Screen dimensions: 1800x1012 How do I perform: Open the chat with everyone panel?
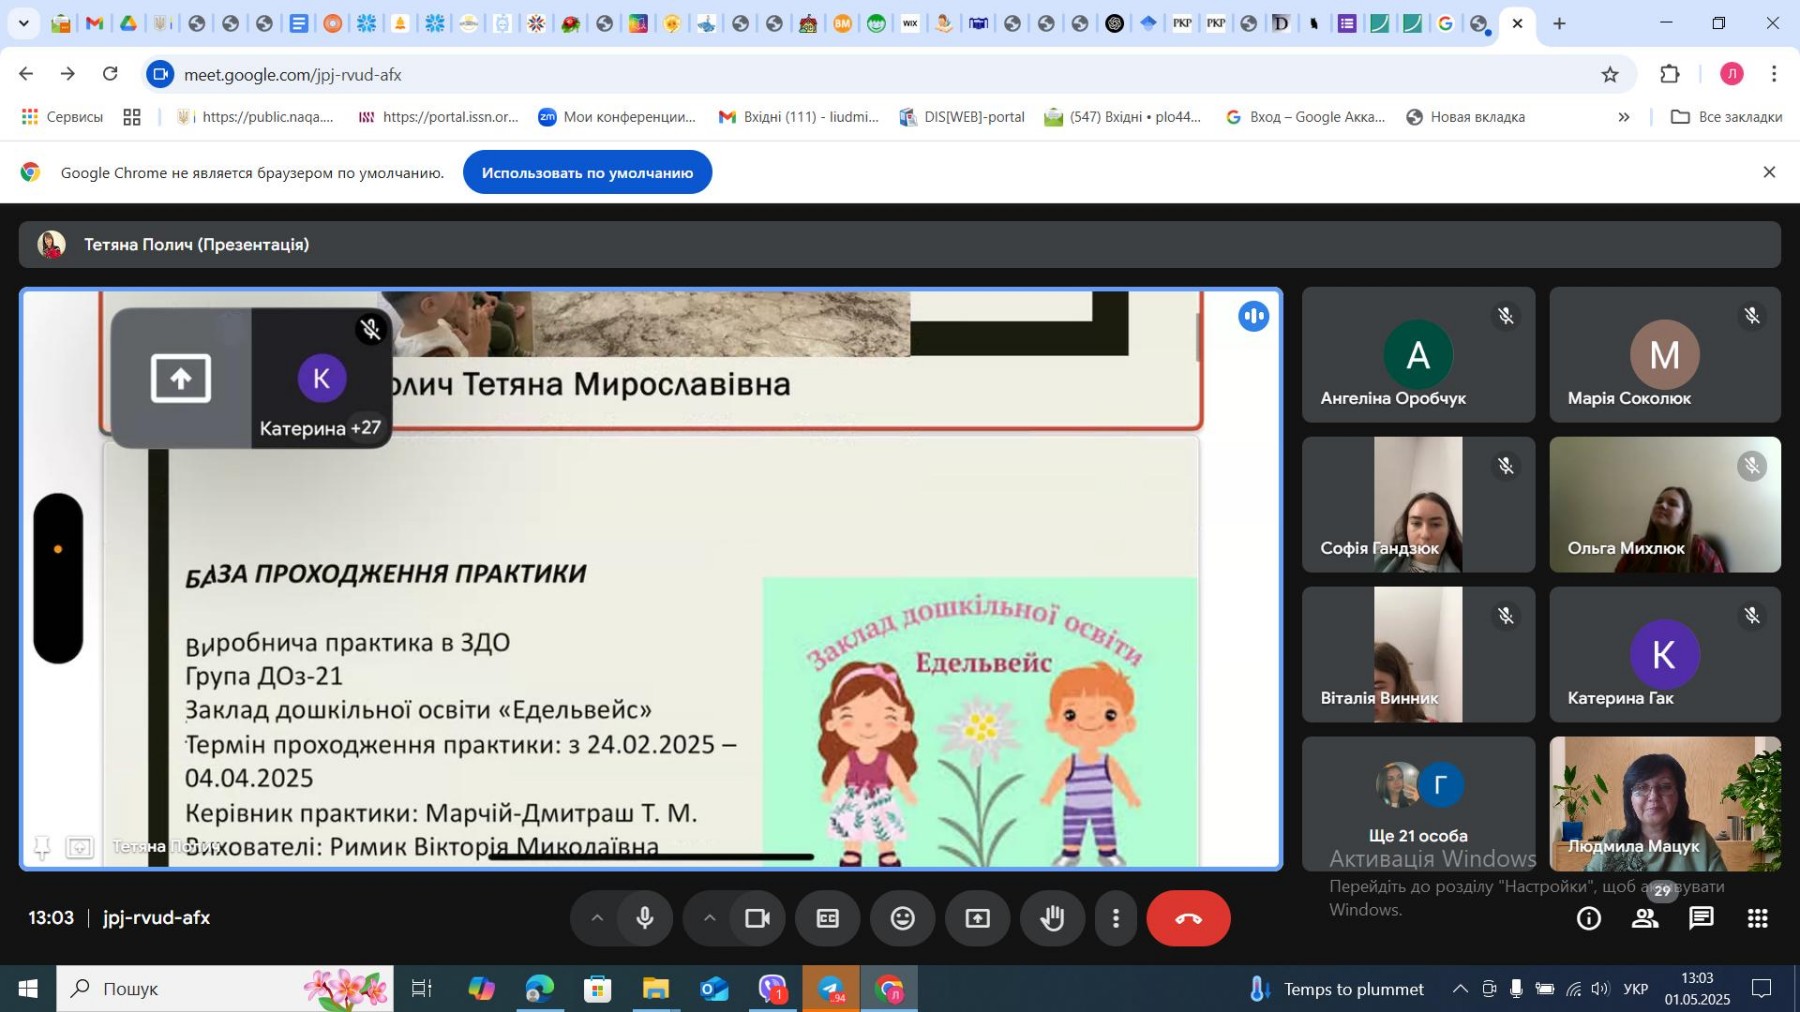point(1701,918)
